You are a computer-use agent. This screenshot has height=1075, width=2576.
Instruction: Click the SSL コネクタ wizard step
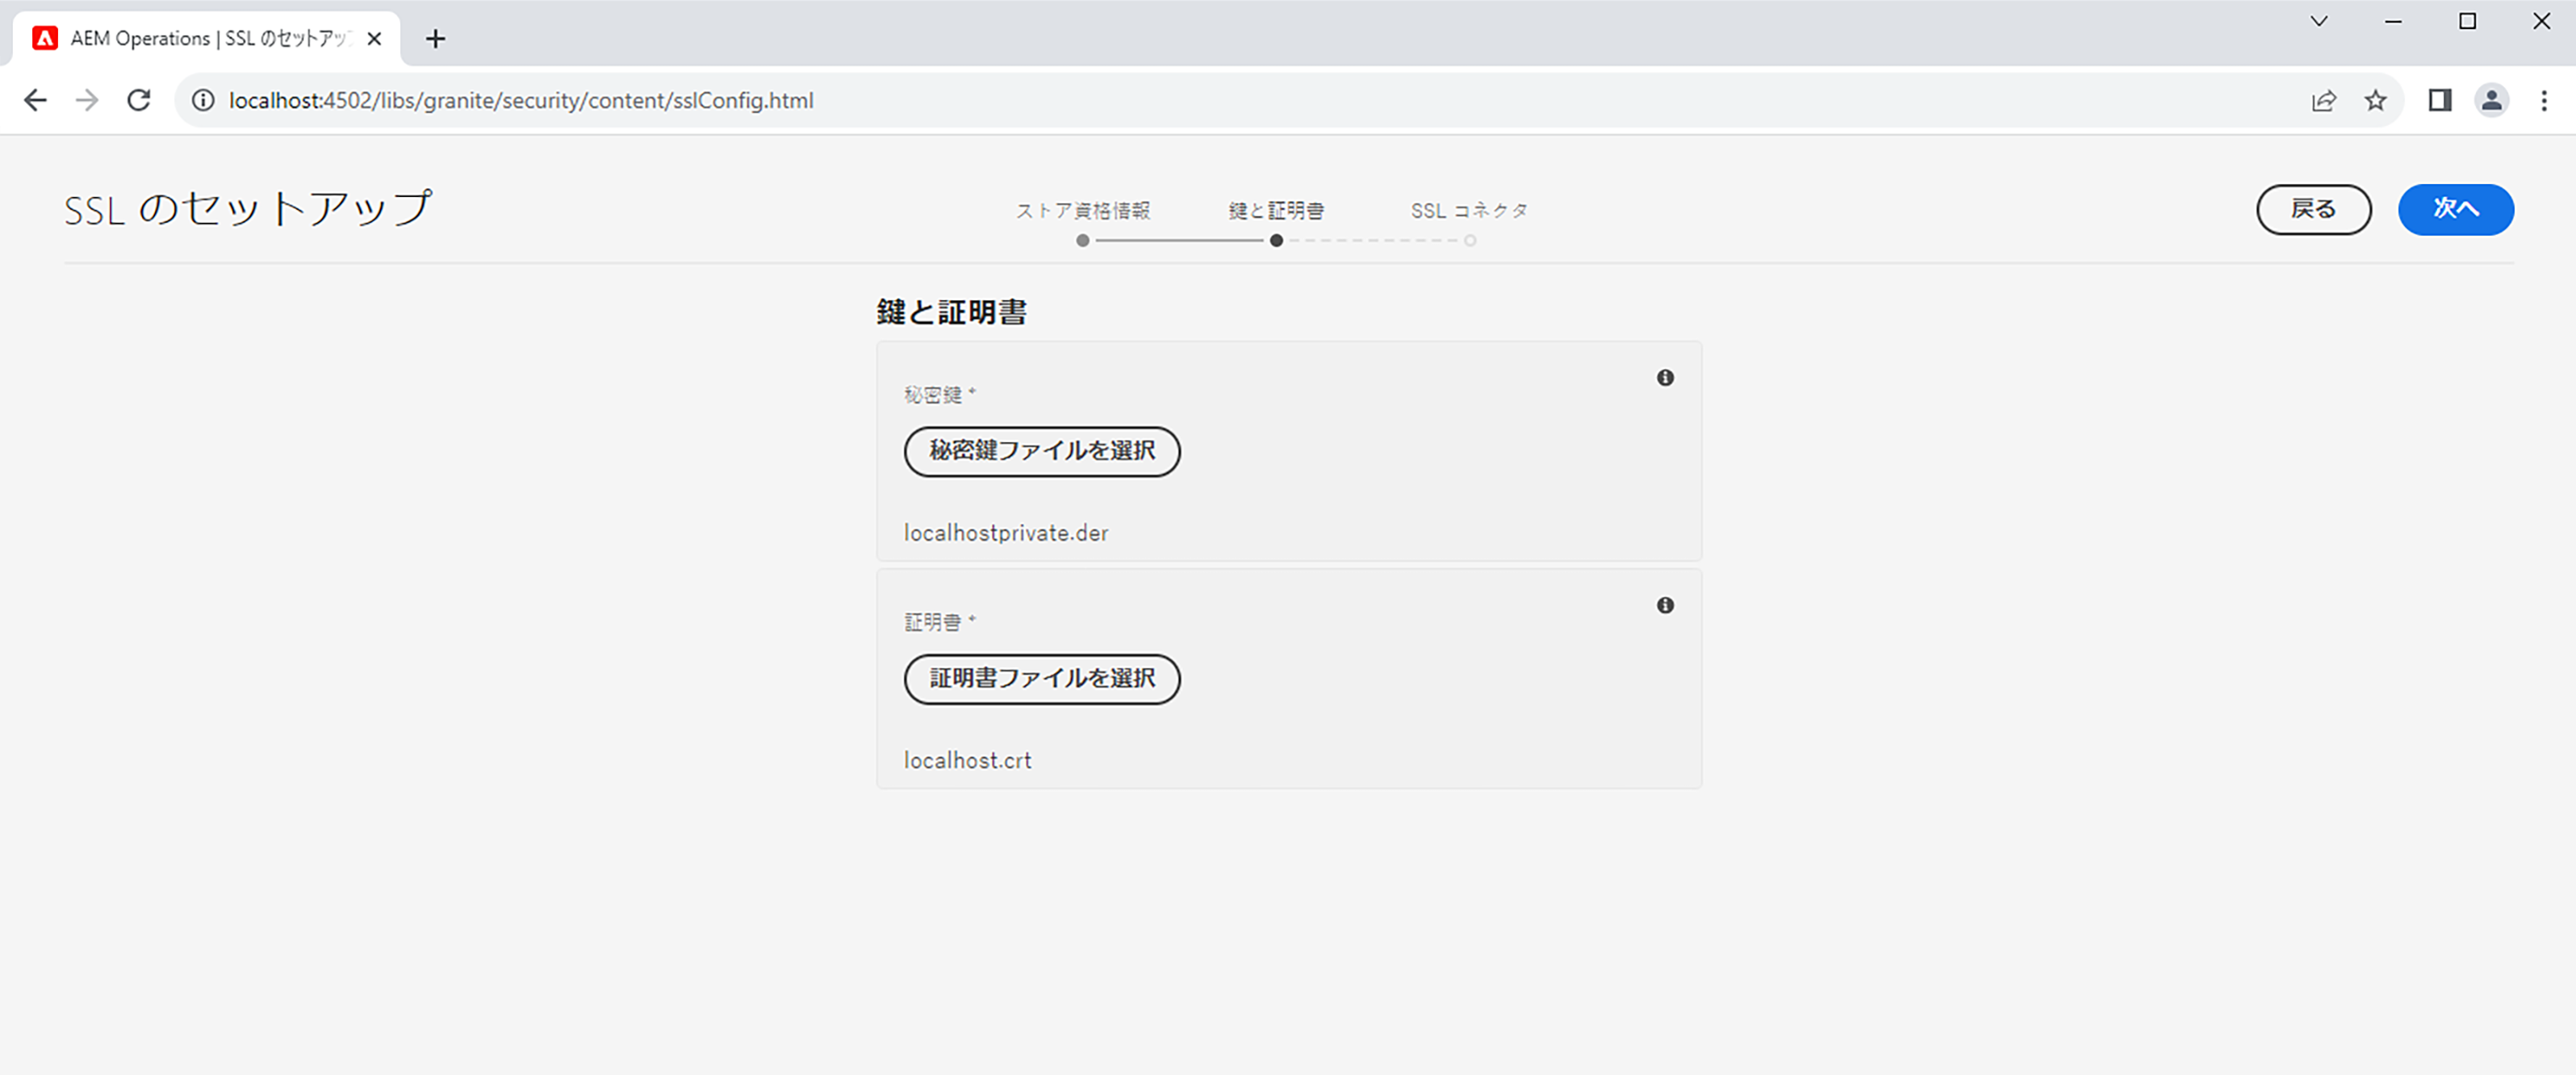1469,211
